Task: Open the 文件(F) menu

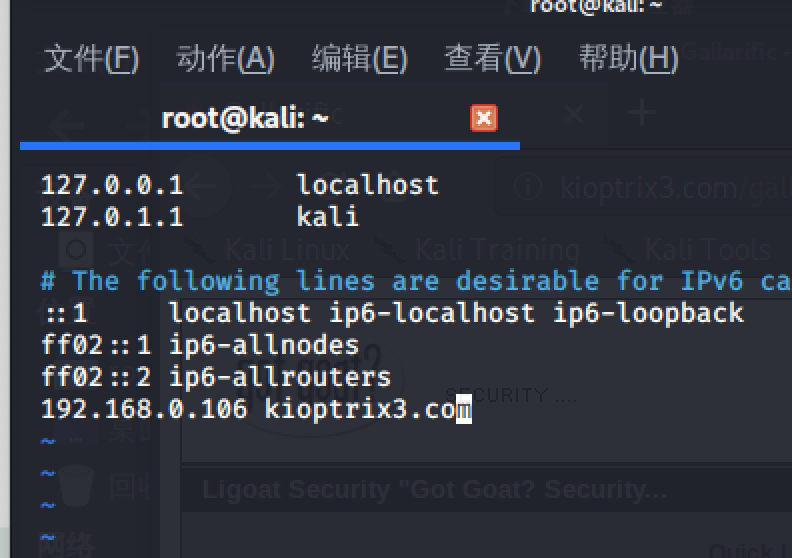Action: click(91, 59)
